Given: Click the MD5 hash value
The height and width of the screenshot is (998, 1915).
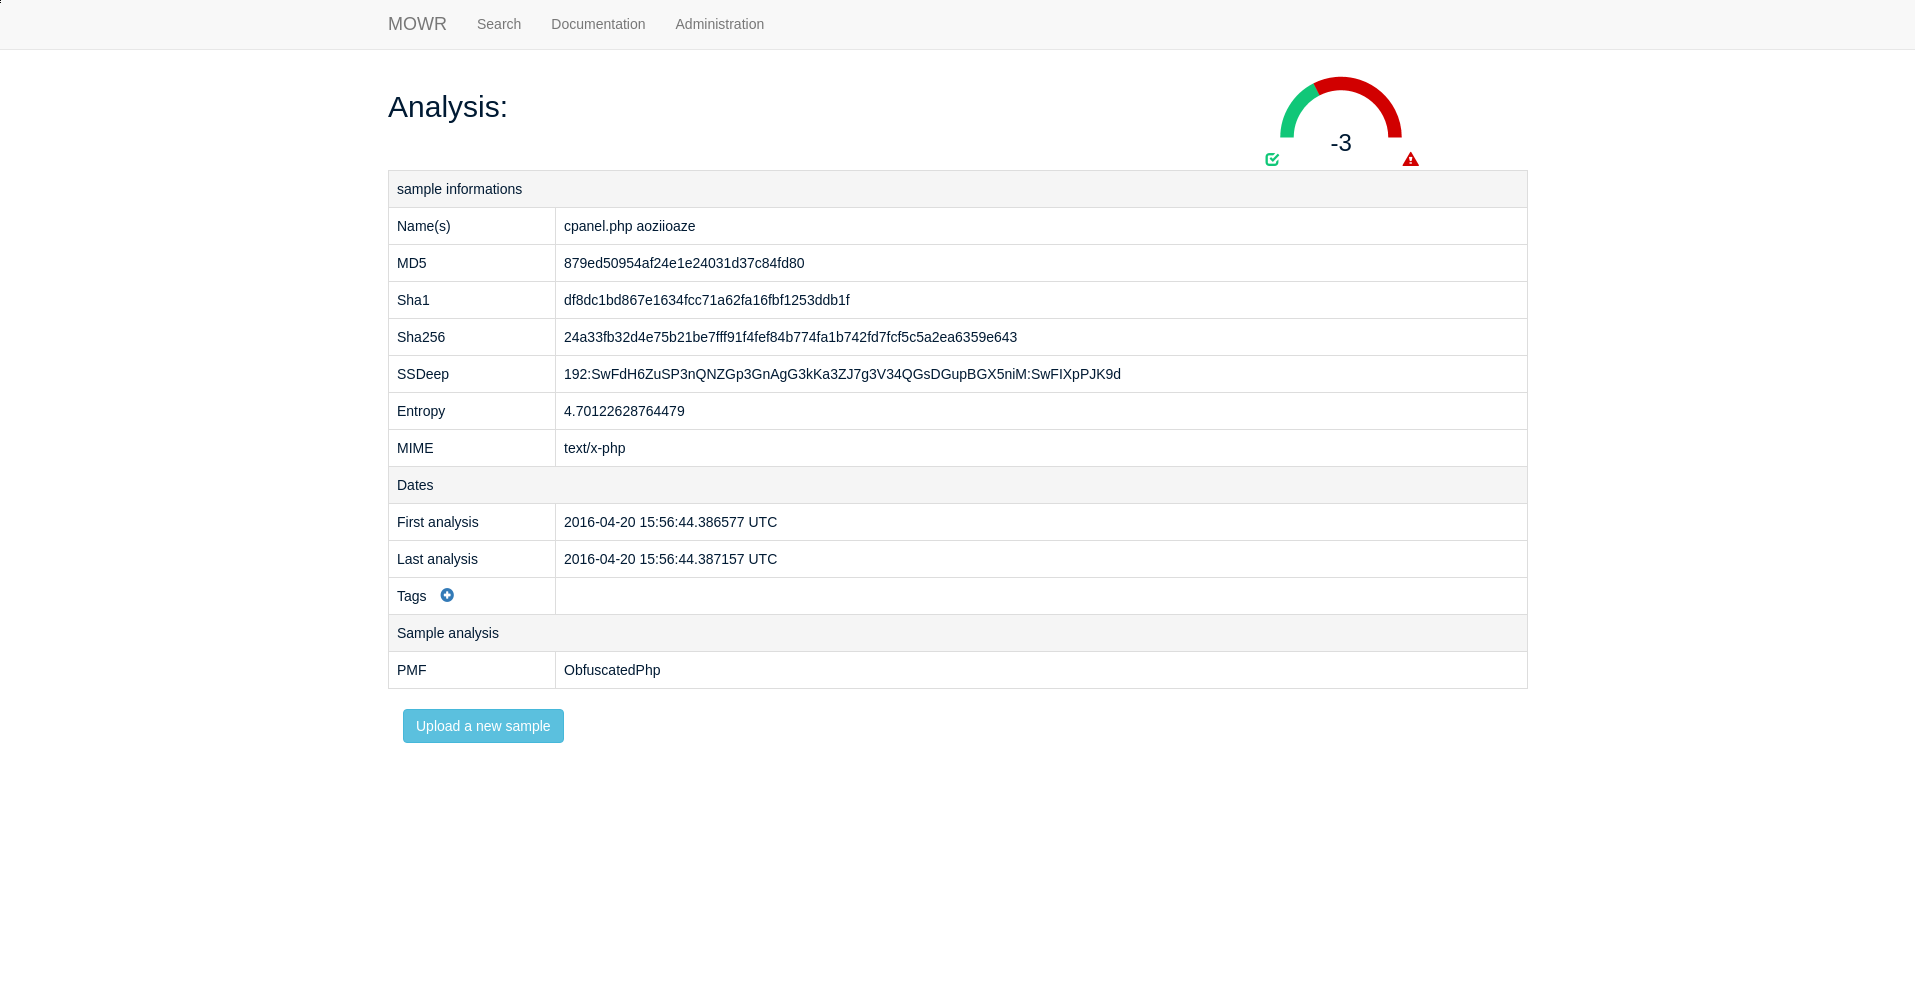Looking at the screenshot, I should pyautogui.click(x=684, y=263).
